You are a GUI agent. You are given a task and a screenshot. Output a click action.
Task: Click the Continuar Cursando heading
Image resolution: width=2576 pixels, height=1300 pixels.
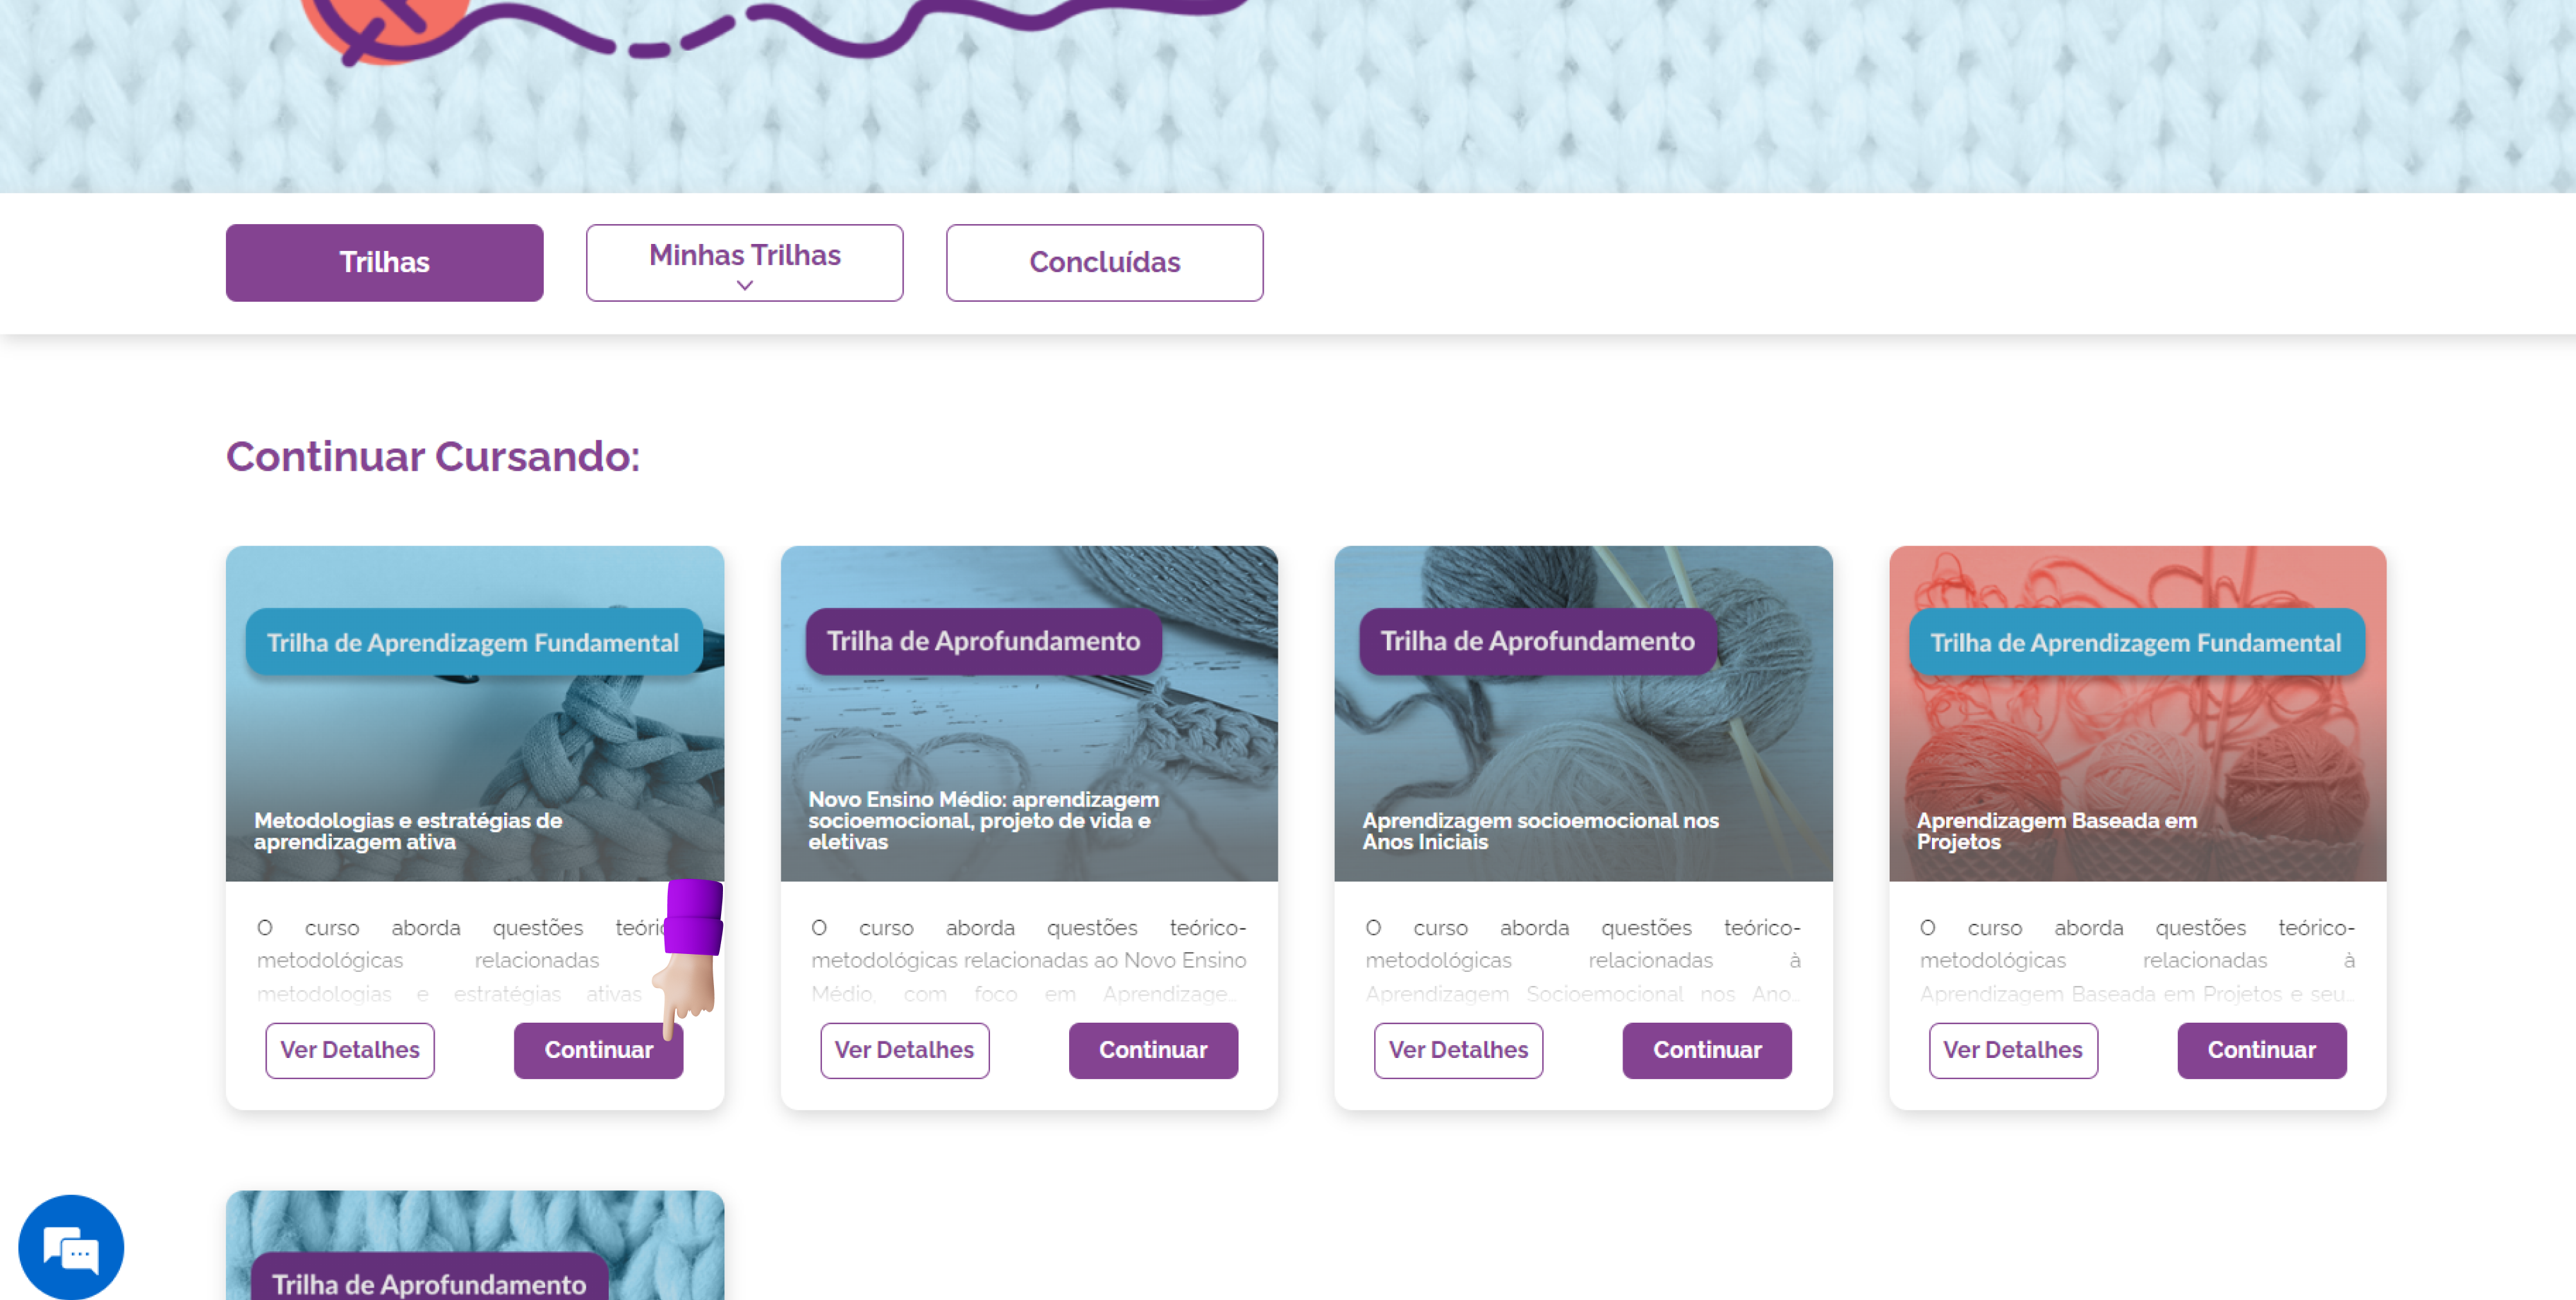[432, 457]
